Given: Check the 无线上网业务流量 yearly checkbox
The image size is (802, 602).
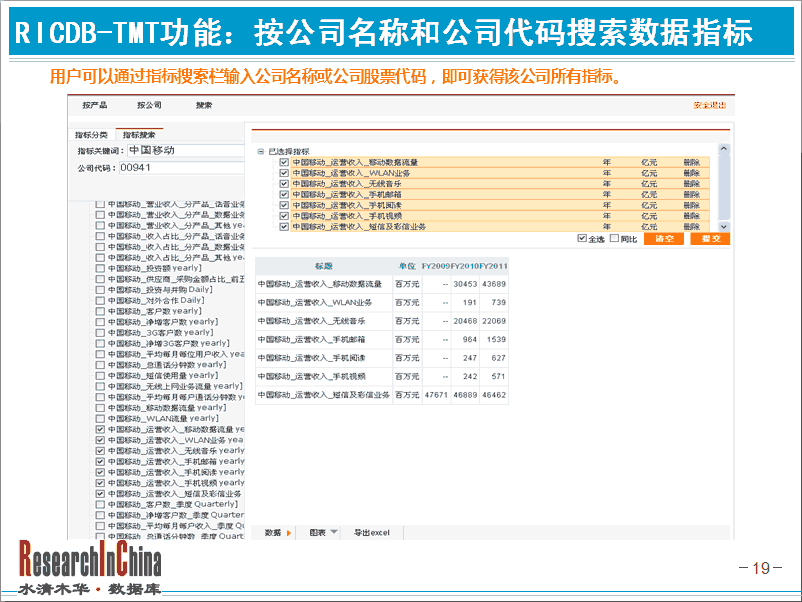Looking at the screenshot, I should (100, 387).
